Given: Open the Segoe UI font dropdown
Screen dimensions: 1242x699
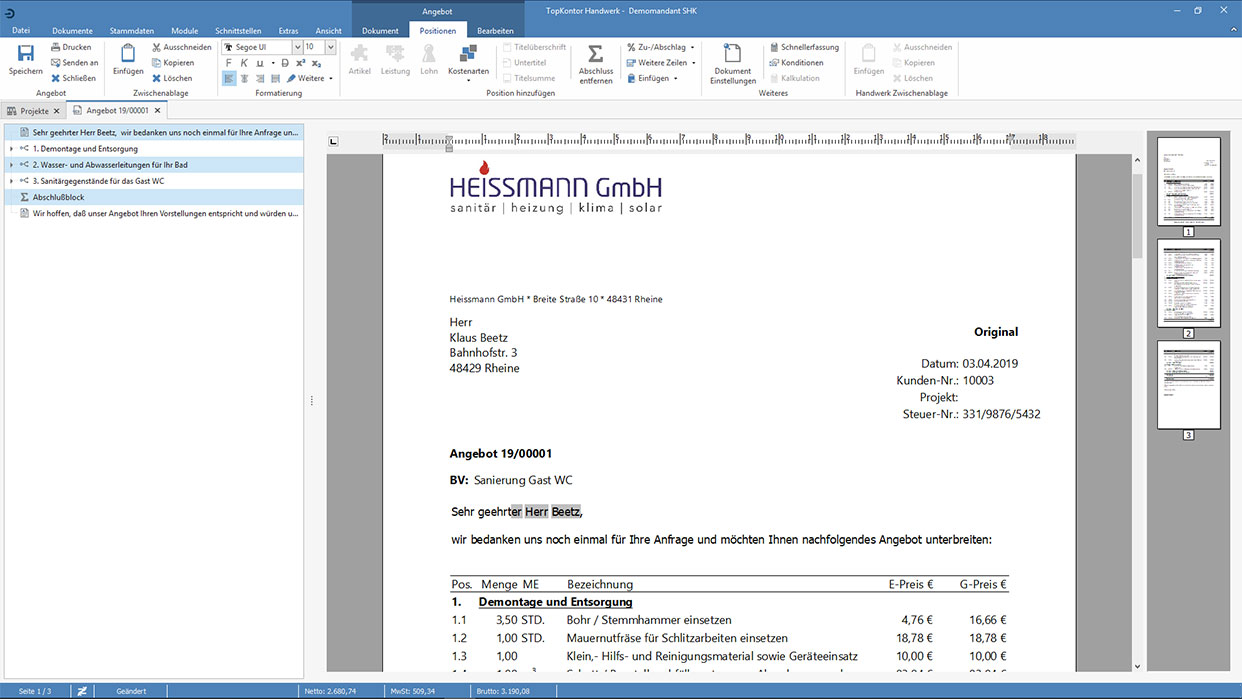Looking at the screenshot, I should (x=297, y=47).
